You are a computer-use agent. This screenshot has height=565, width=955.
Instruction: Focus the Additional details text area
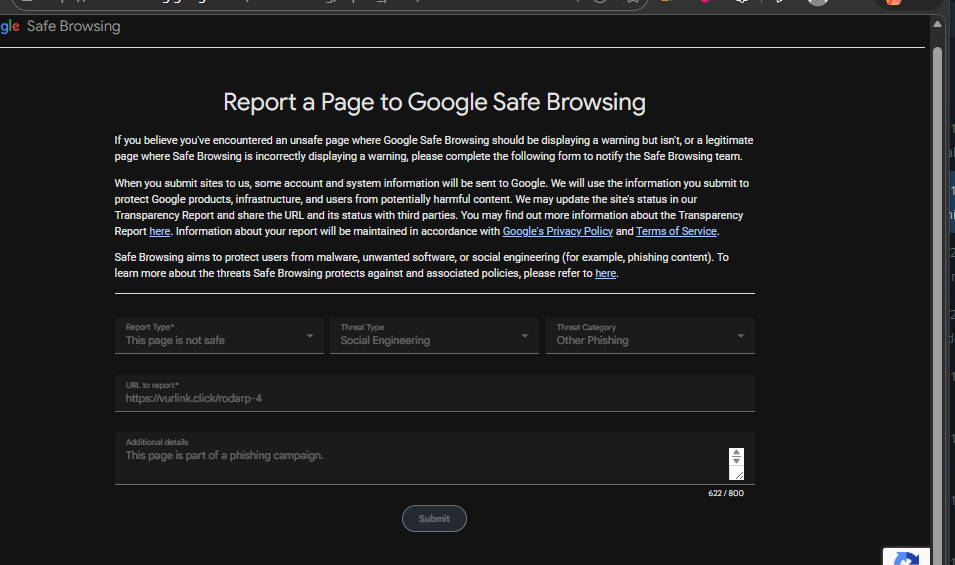pyautogui.click(x=420, y=458)
